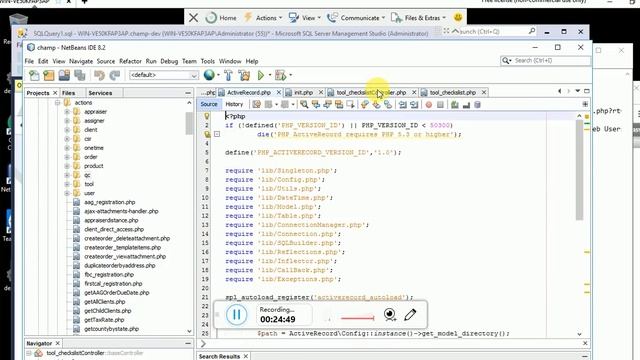Click the Debug Project icon
The width and height of the screenshot is (640, 360).
pos(280,75)
